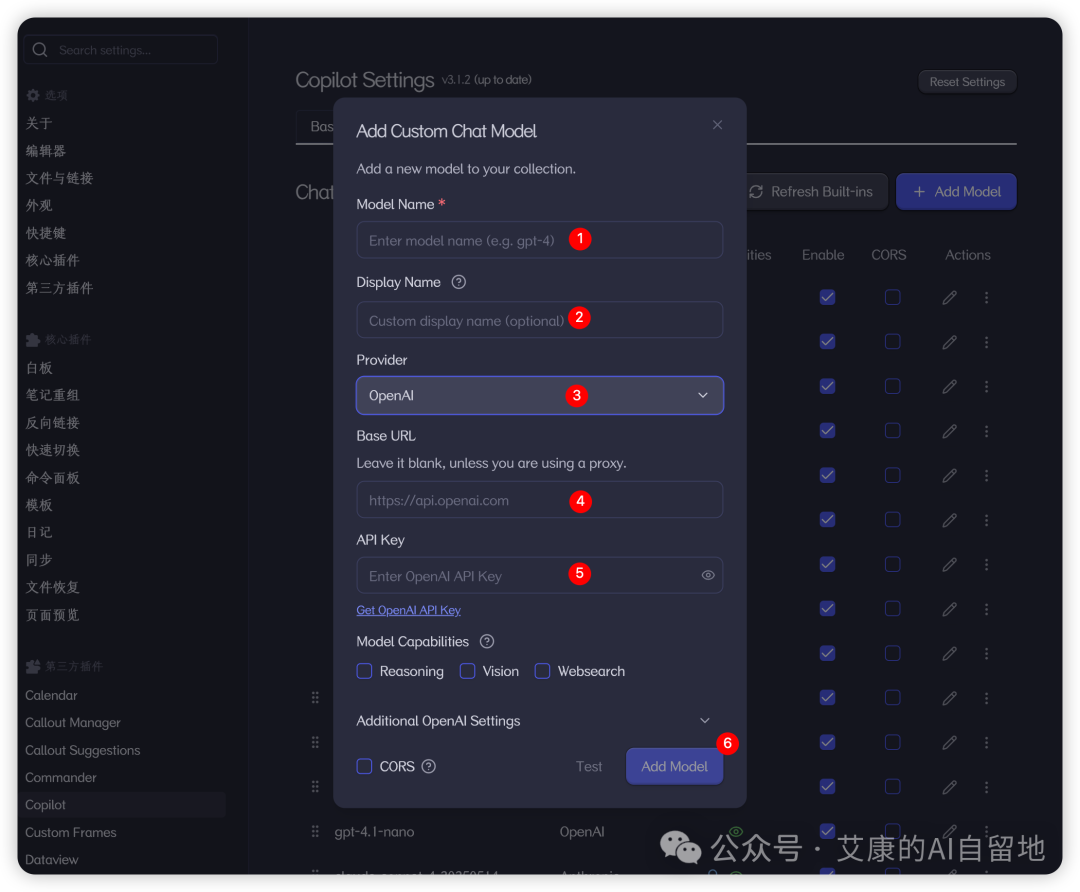The width and height of the screenshot is (1080, 892).
Task: Select Copilot in the sidebar
Action: pyautogui.click(x=123, y=805)
